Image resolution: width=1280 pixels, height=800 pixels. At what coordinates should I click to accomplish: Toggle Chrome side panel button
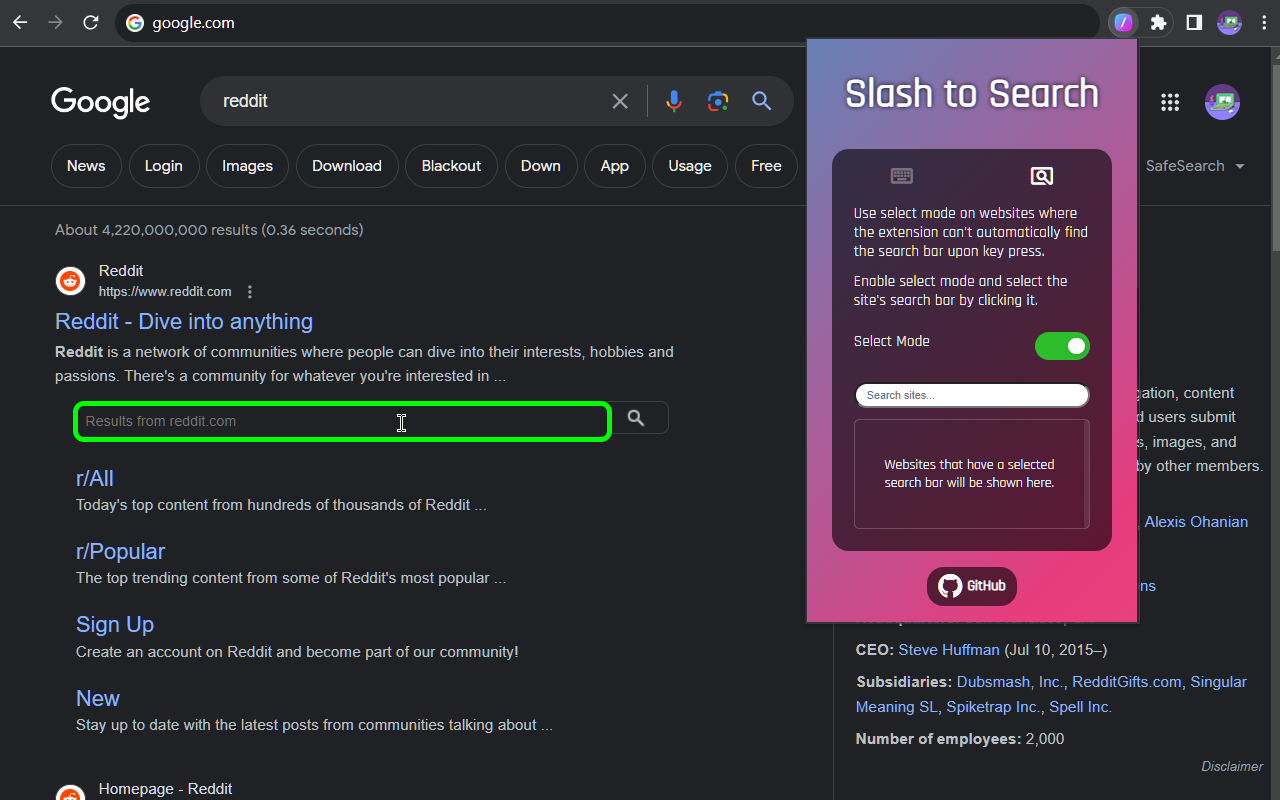coord(1194,22)
